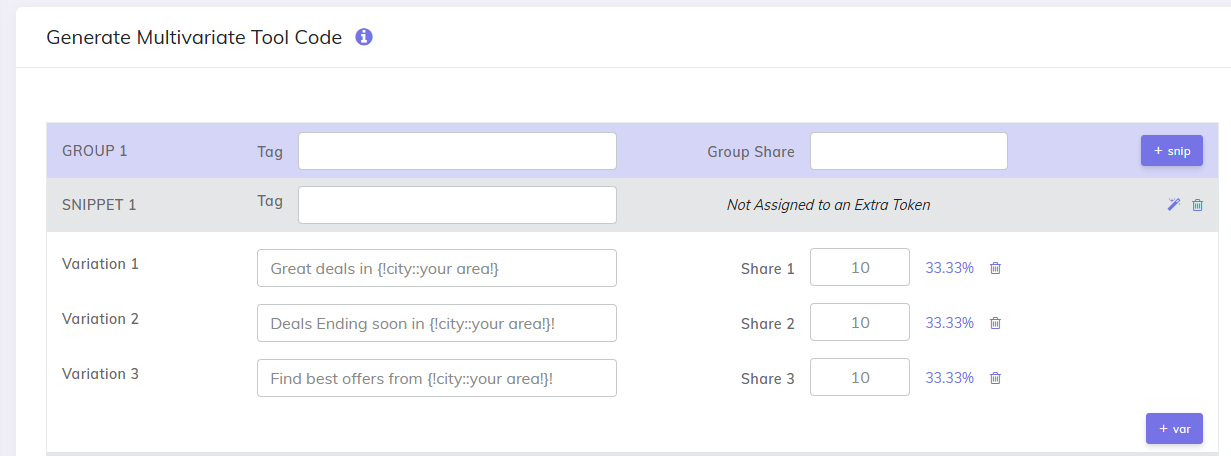
Task: Delete Snippet 1 using its trash icon
Action: pyautogui.click(x=1197, y=204)
